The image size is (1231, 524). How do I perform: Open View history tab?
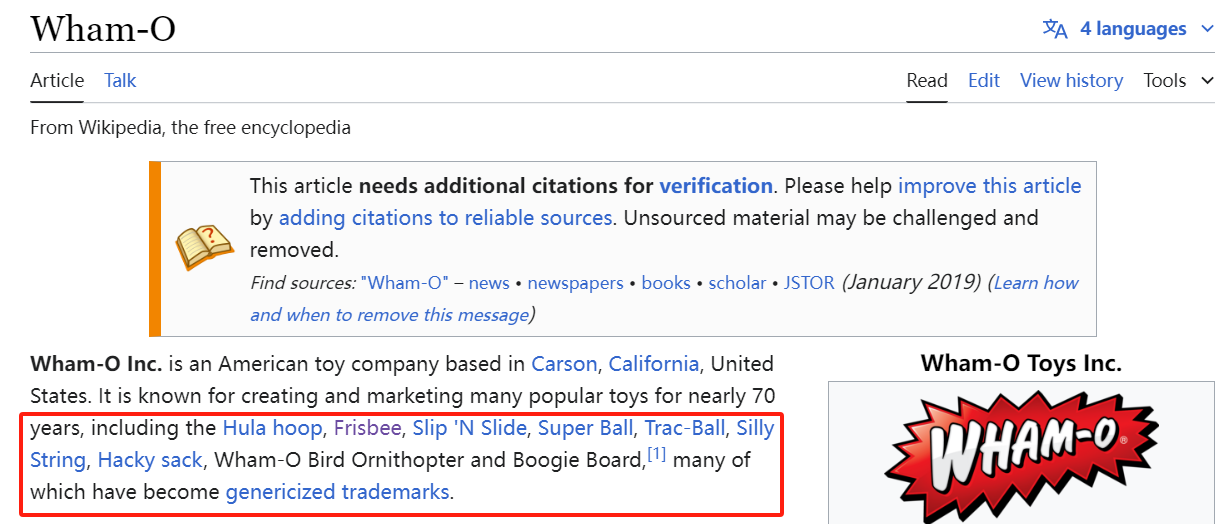pyautogui.click(x=1071, y=80)
